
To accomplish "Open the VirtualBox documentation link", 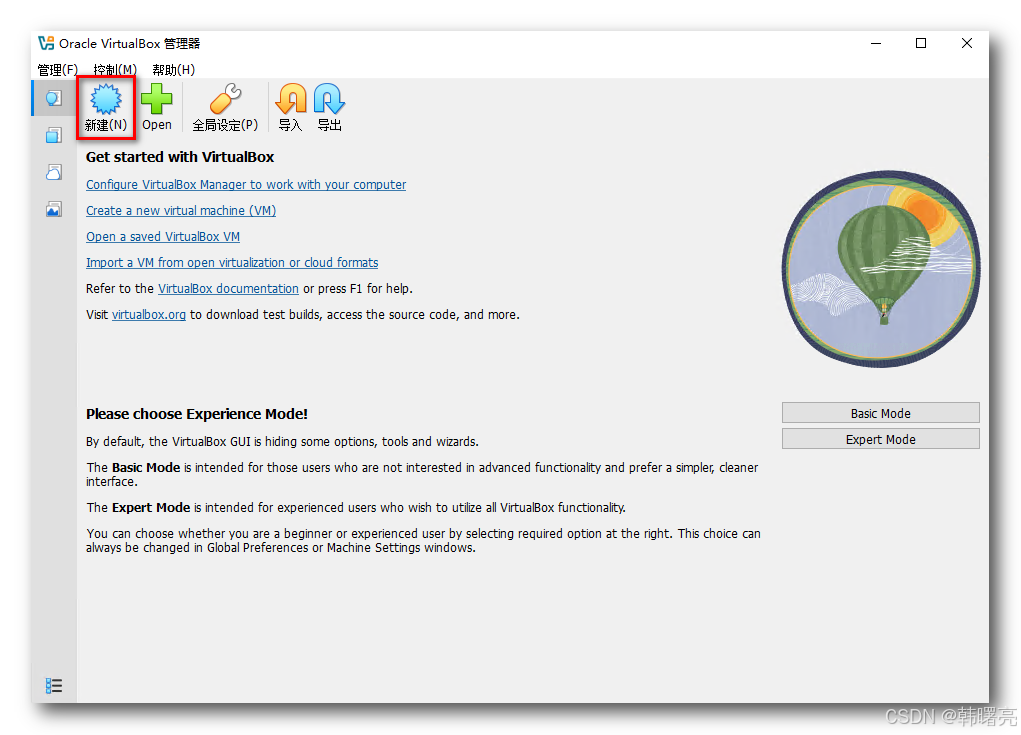I will click(x=229, y=288).
